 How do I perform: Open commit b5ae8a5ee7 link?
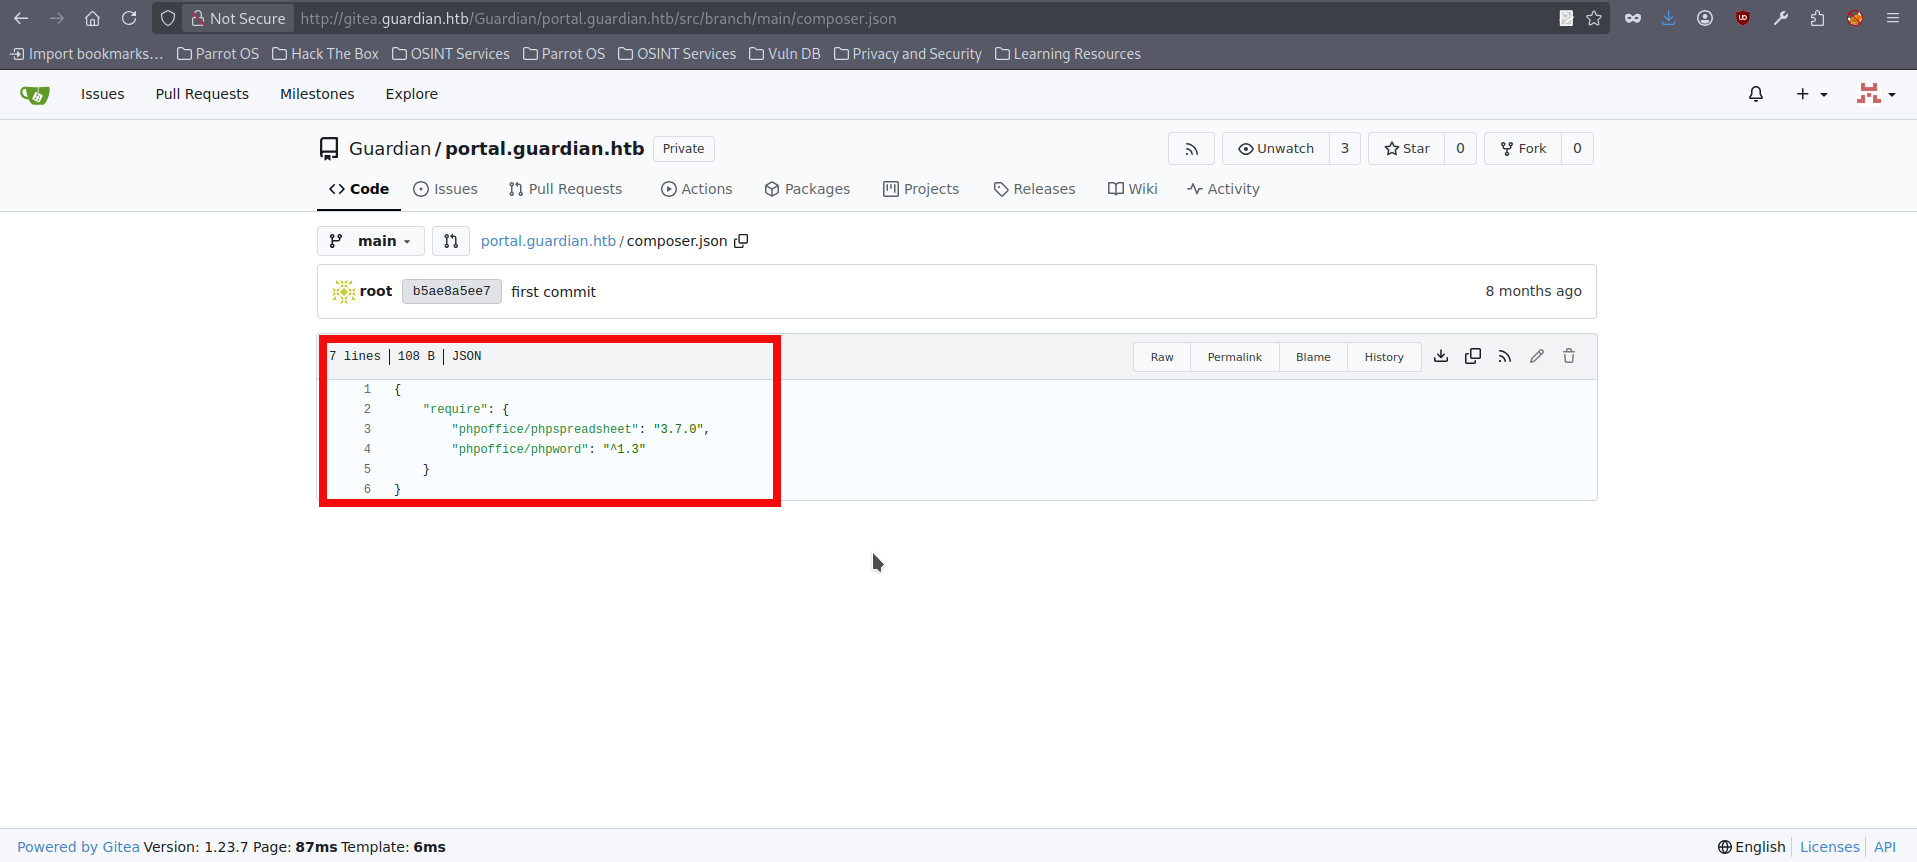click(x=452, y=291)
